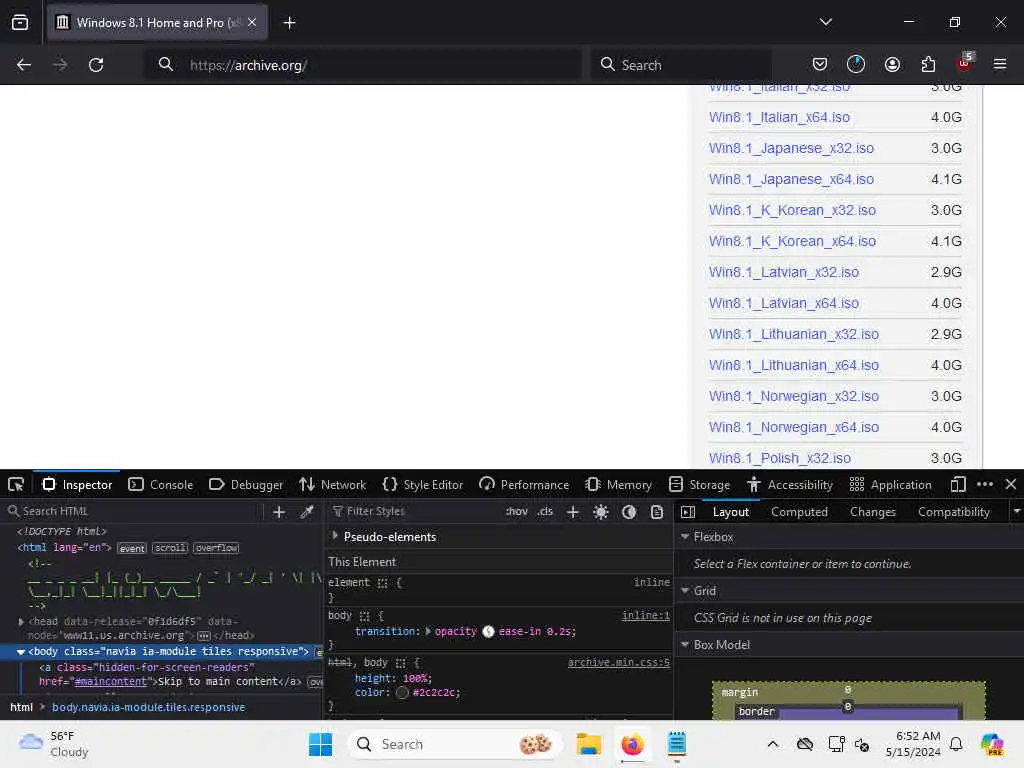Open the Accessibility tab
This screenshot has height=768, width=1024.
click(790, 485)
